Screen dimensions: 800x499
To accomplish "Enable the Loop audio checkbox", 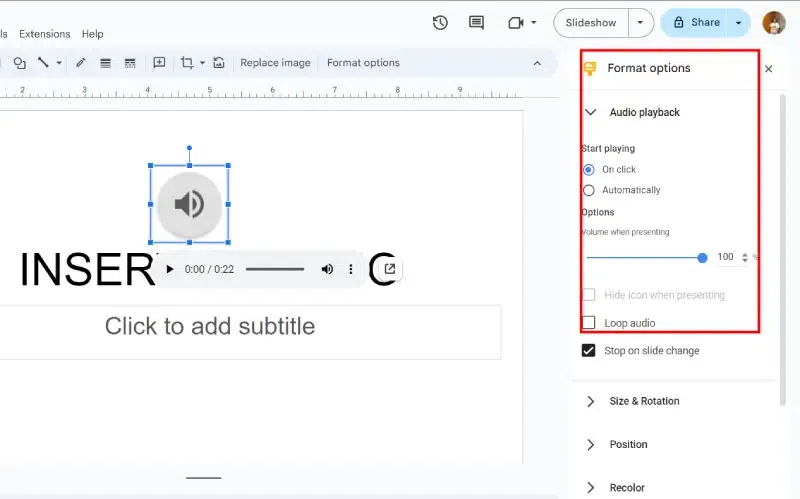I will pyautogui.click(x=588, y=323).
